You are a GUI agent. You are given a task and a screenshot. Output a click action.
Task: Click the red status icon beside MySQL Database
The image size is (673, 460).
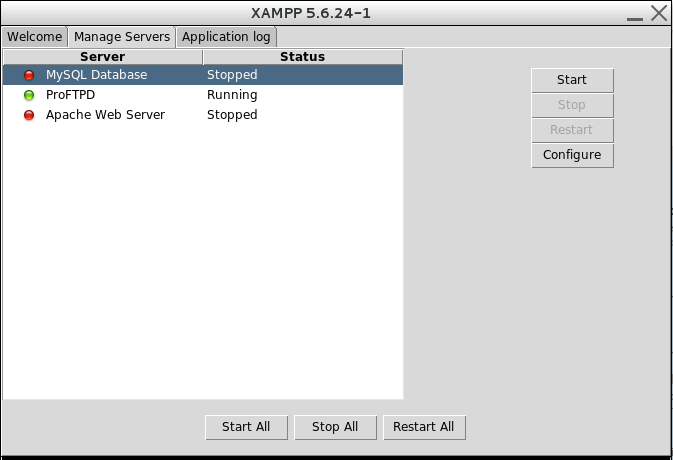tap(29, 75)
